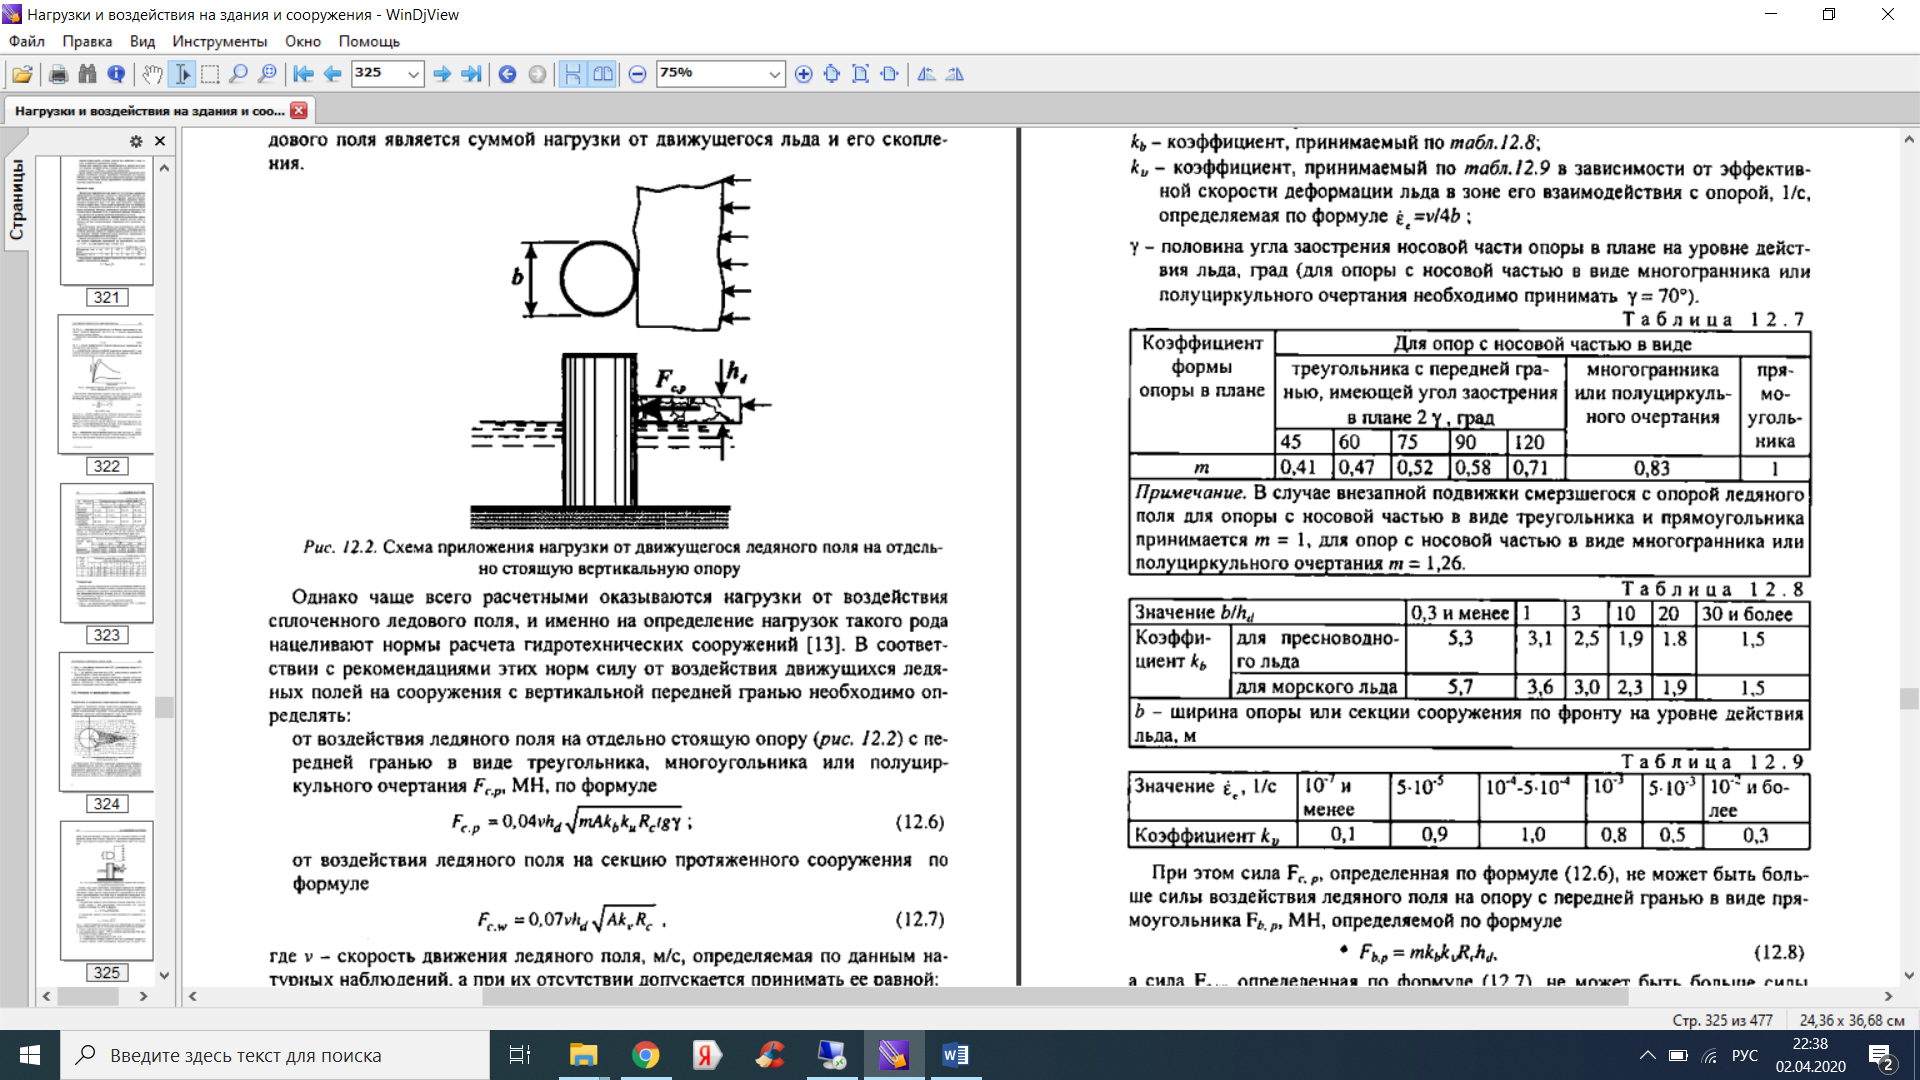Open the Вид menu
The width and height of the screenshot is (1920, 1080).
tap(142, 41)
